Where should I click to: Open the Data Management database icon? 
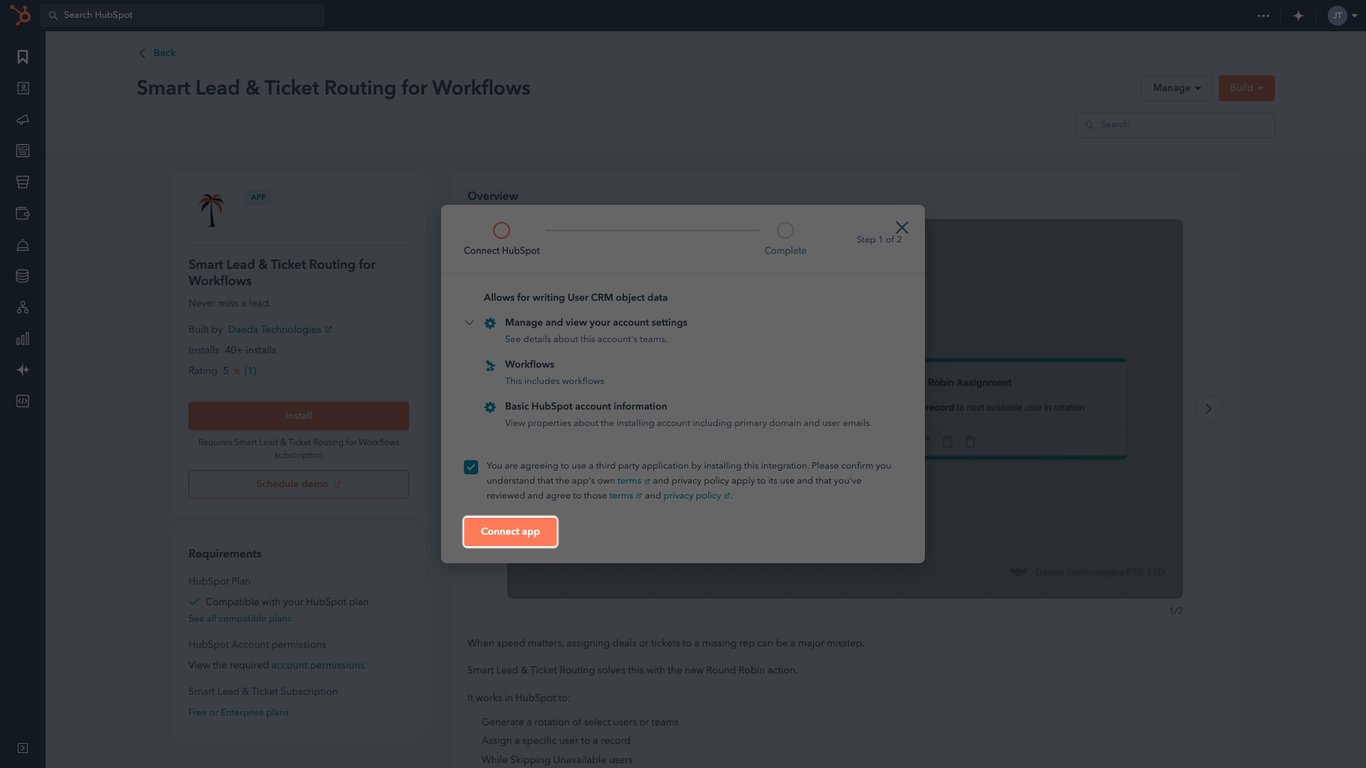tap(22, 276)
